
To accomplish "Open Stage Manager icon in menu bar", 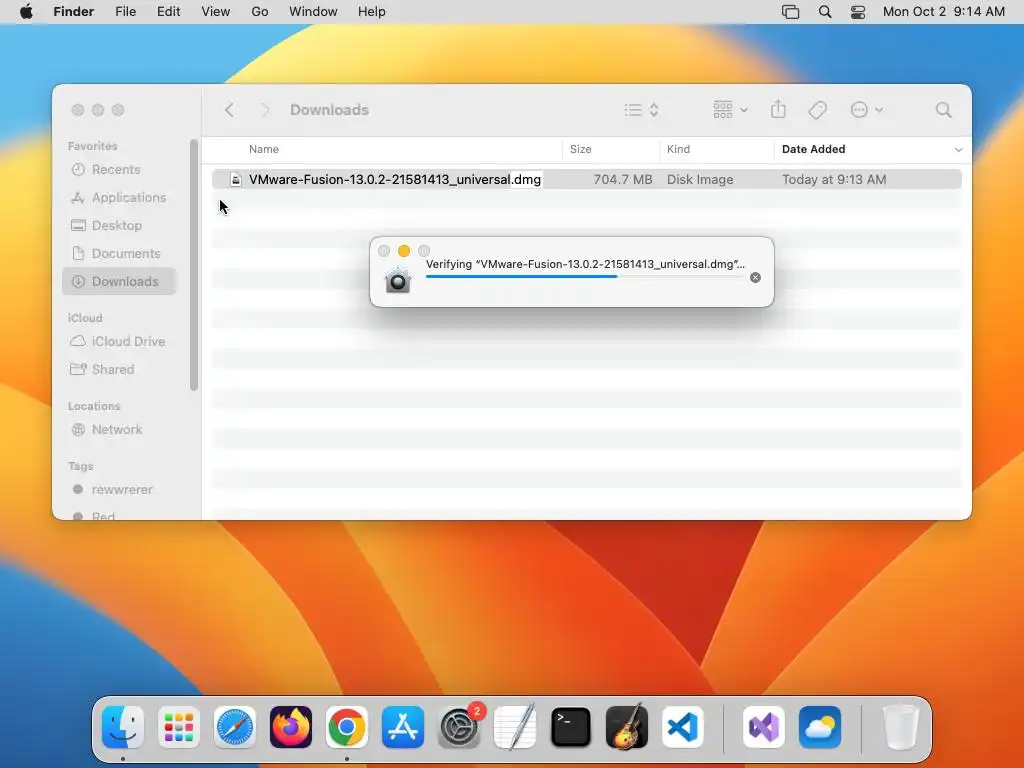I will [x=790, y=12].
